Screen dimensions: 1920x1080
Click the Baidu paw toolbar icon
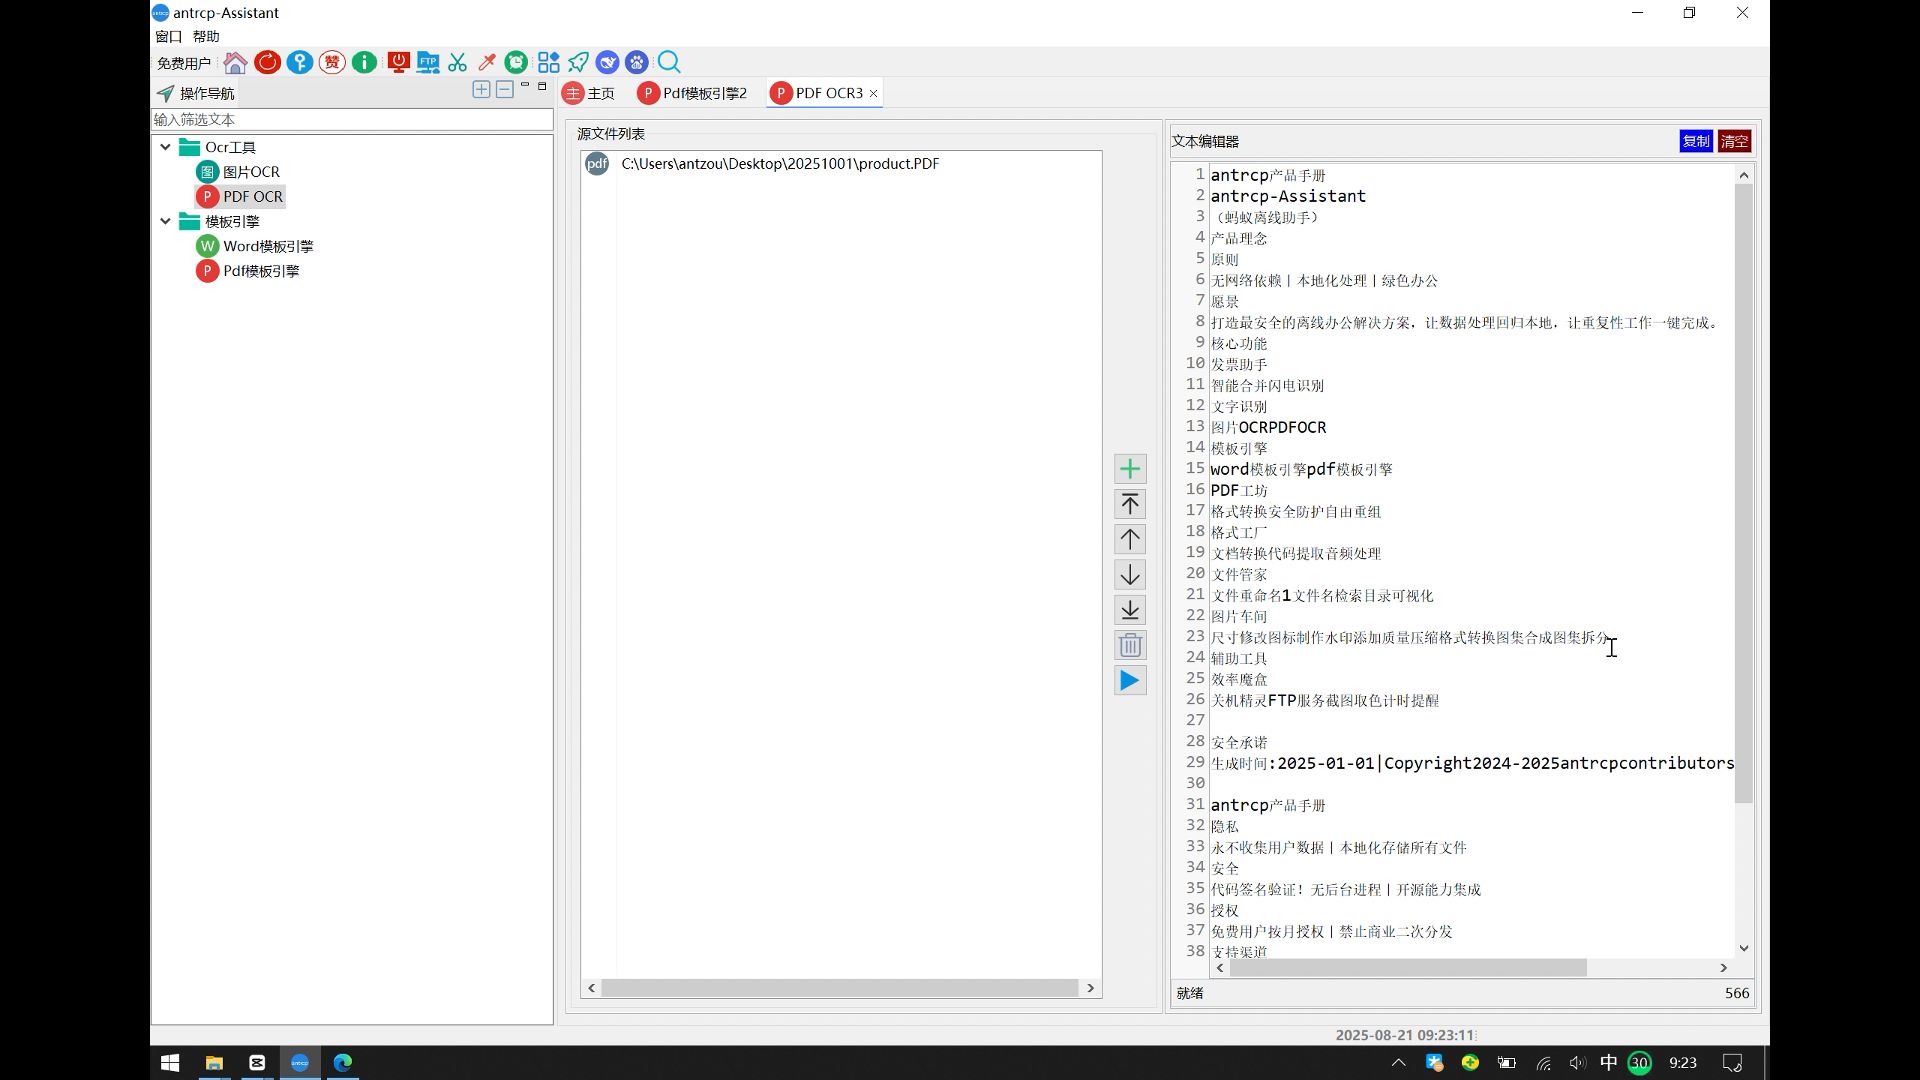tap(637, 63)
